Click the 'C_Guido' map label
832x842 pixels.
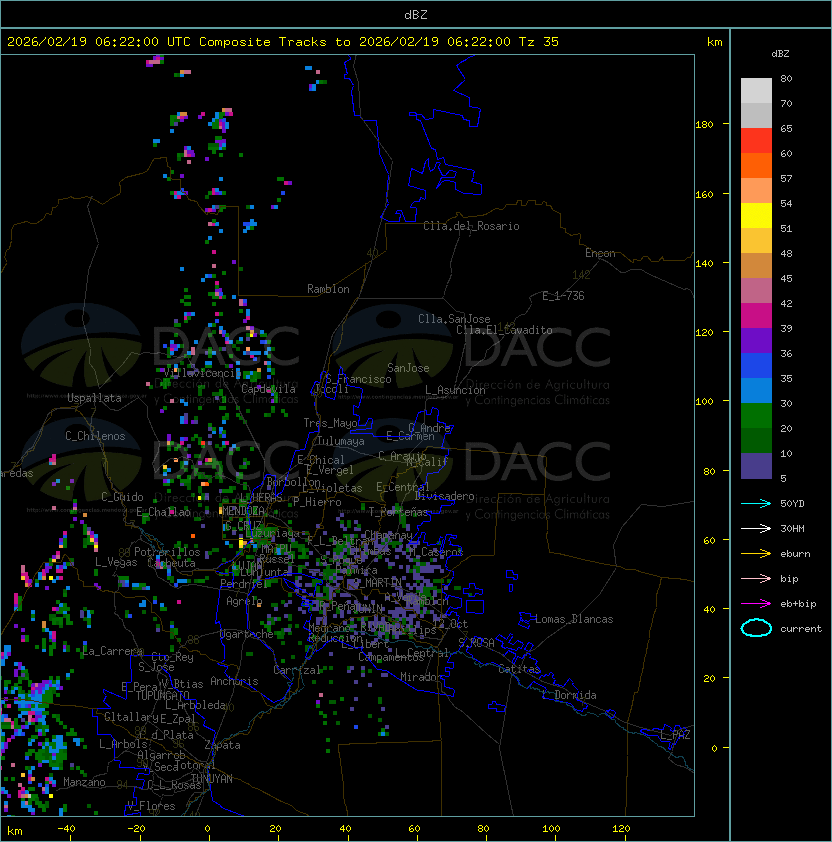(x=122, y=497)
